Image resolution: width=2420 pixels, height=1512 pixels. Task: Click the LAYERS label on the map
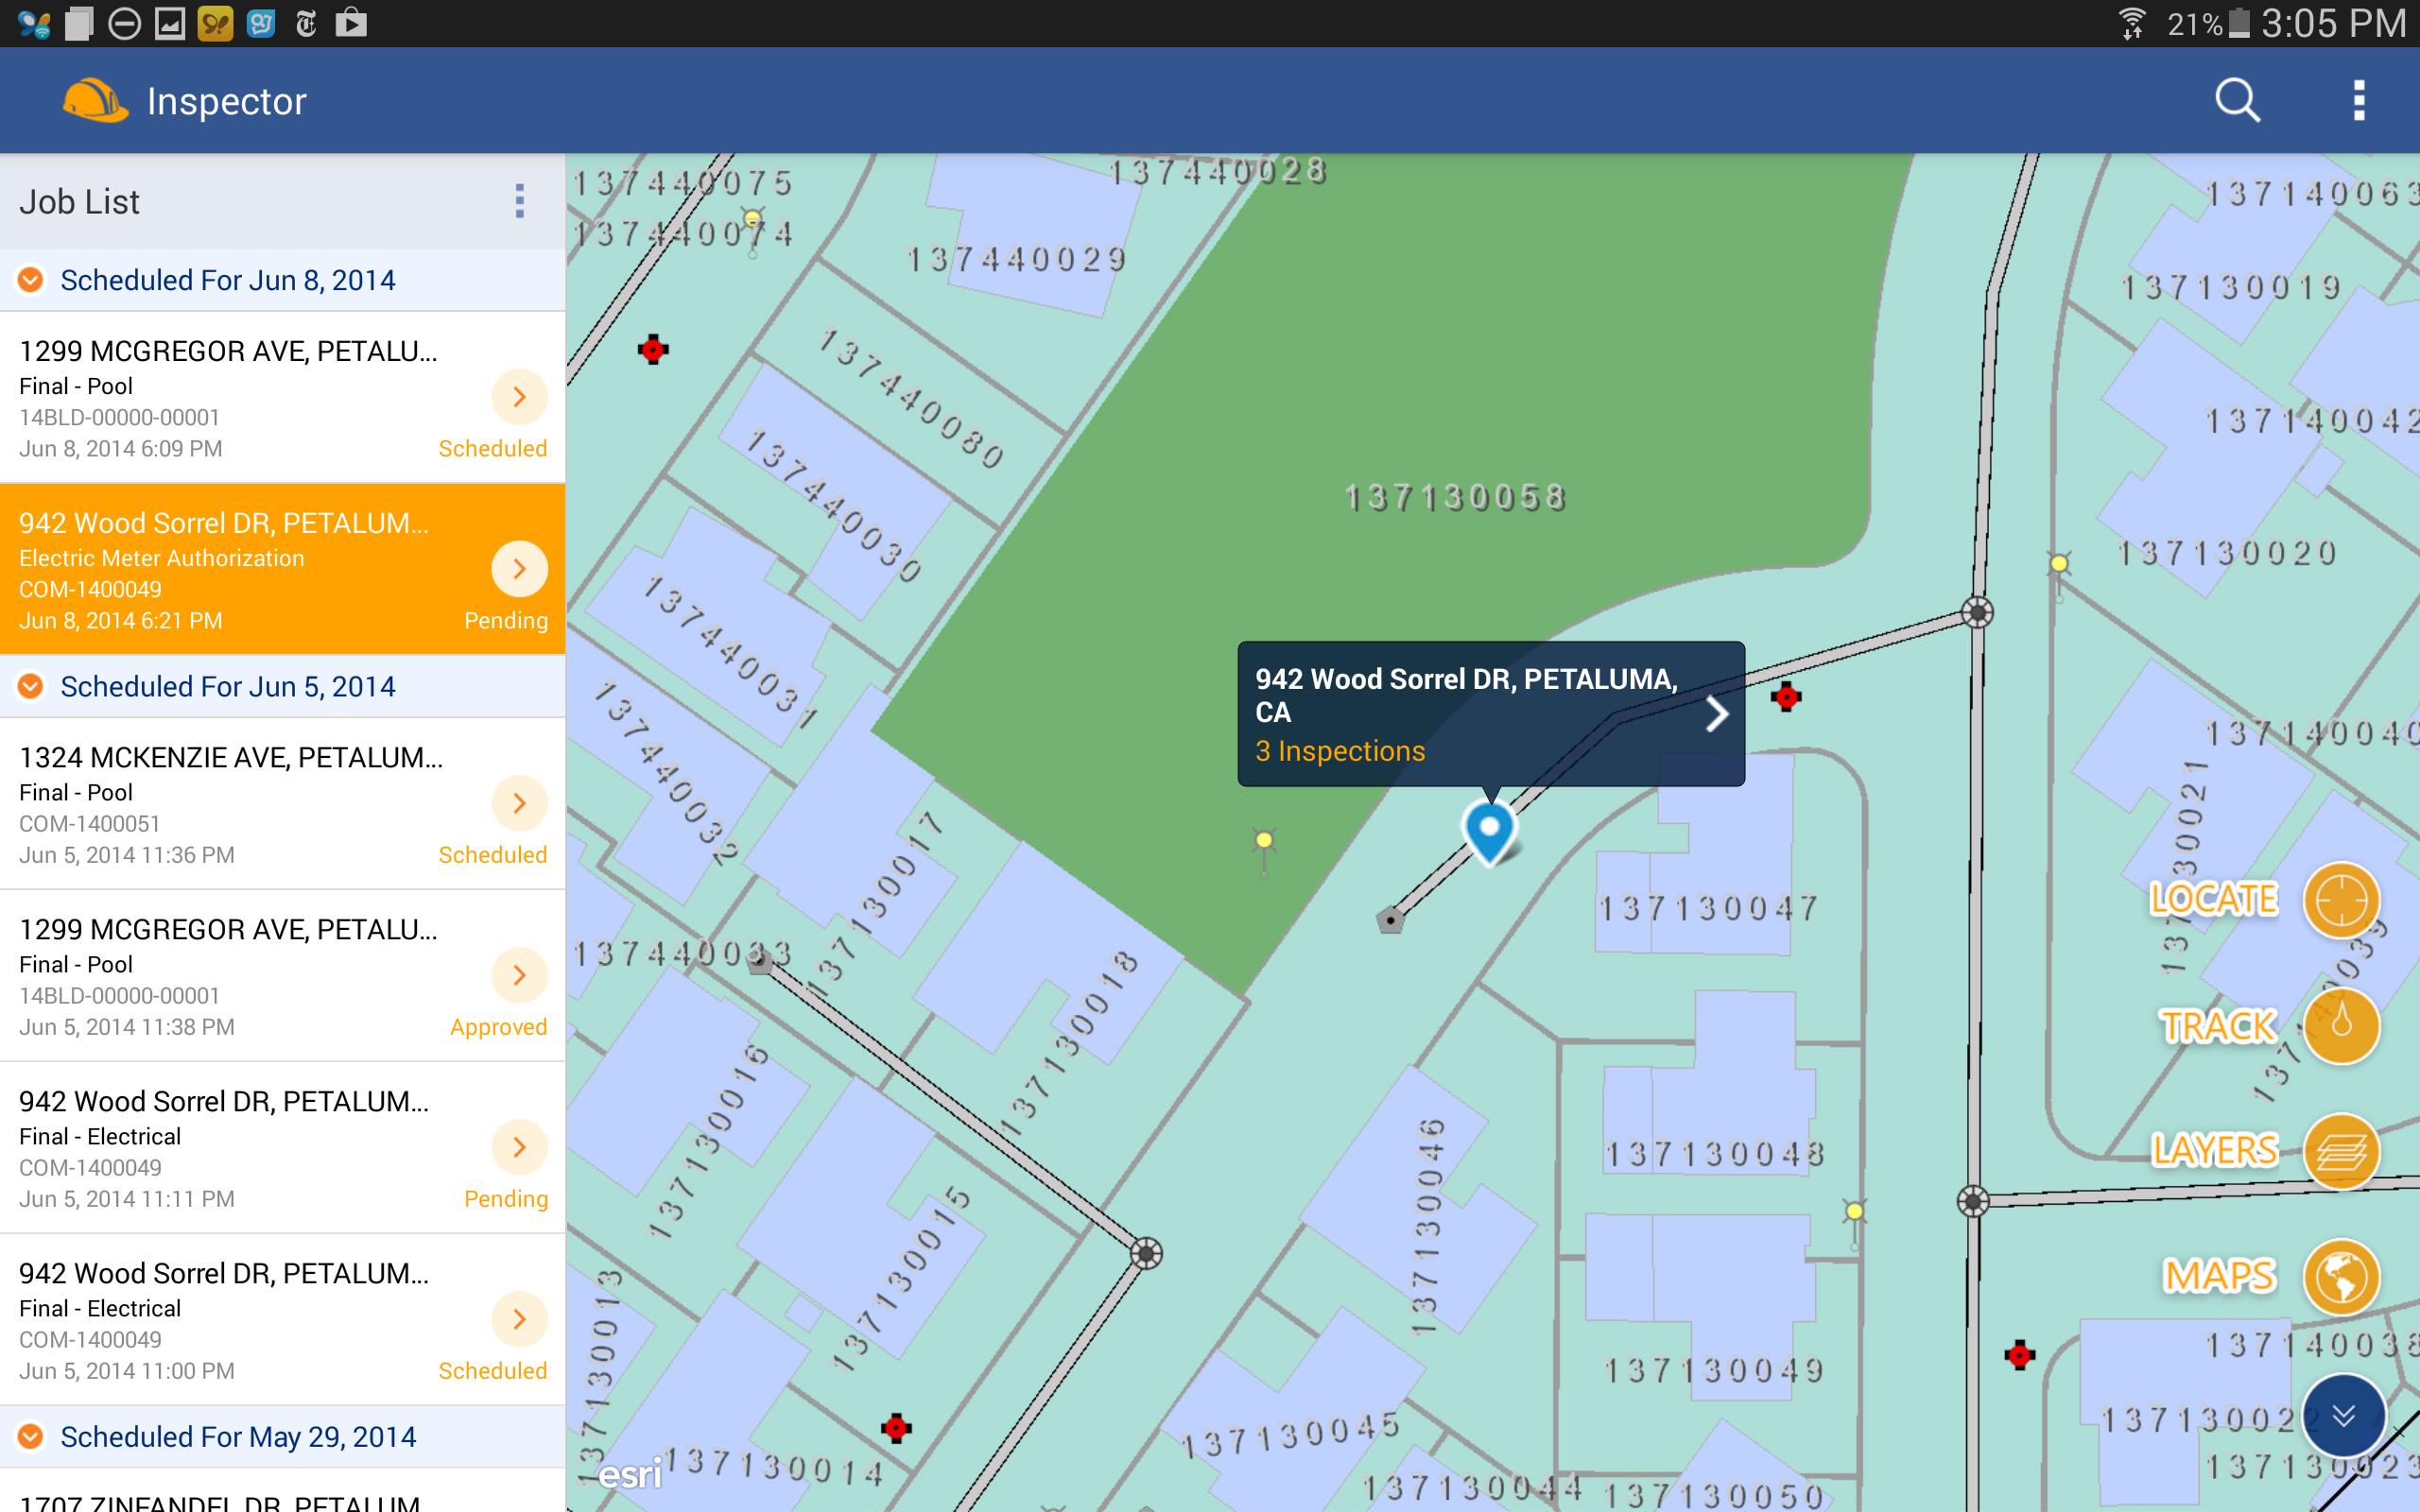point(2214,1151)
